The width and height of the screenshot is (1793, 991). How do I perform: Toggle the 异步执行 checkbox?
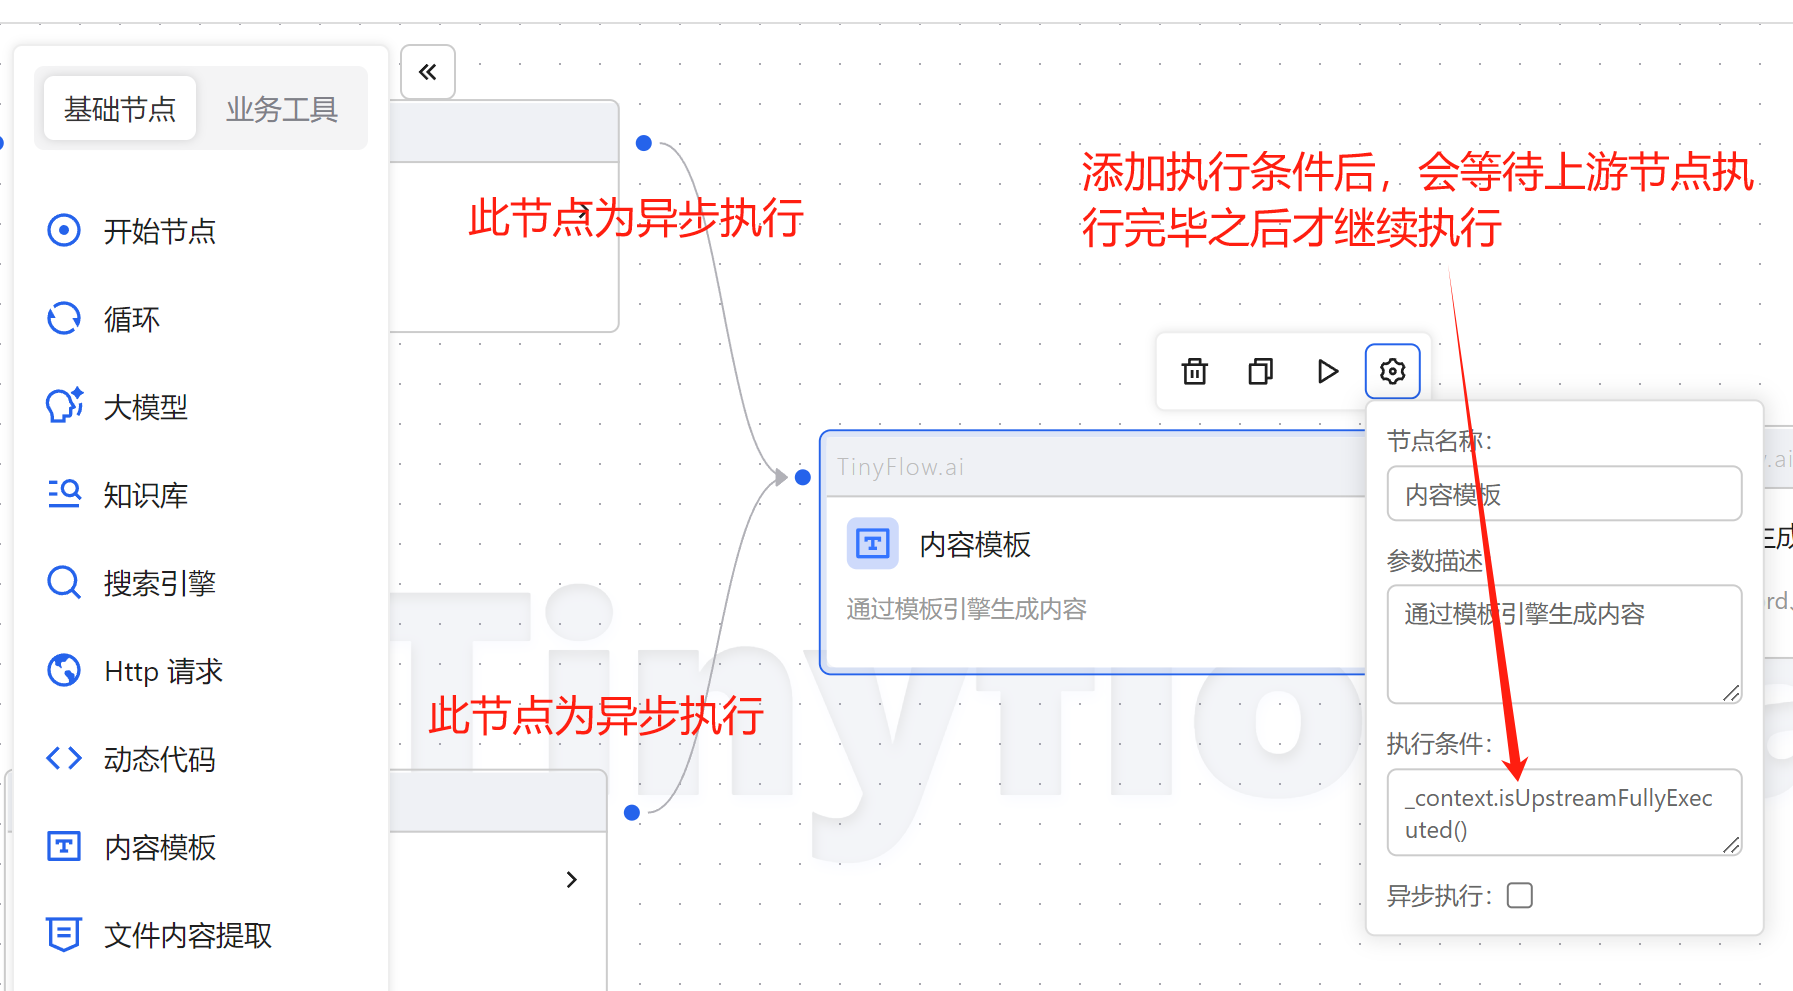(x=1520, y=895)
